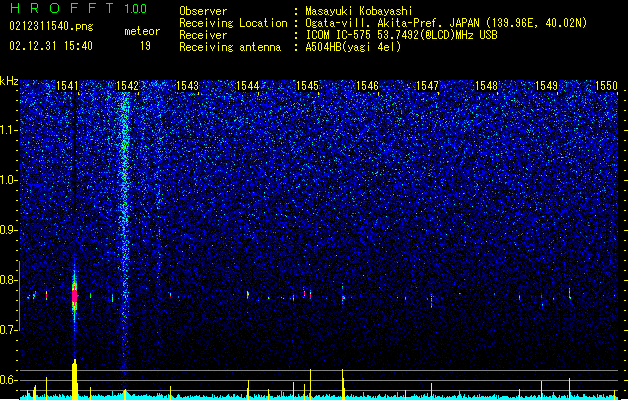
Task: Click the ICOM IC-575 receiver text
Action: click(401, 35)
